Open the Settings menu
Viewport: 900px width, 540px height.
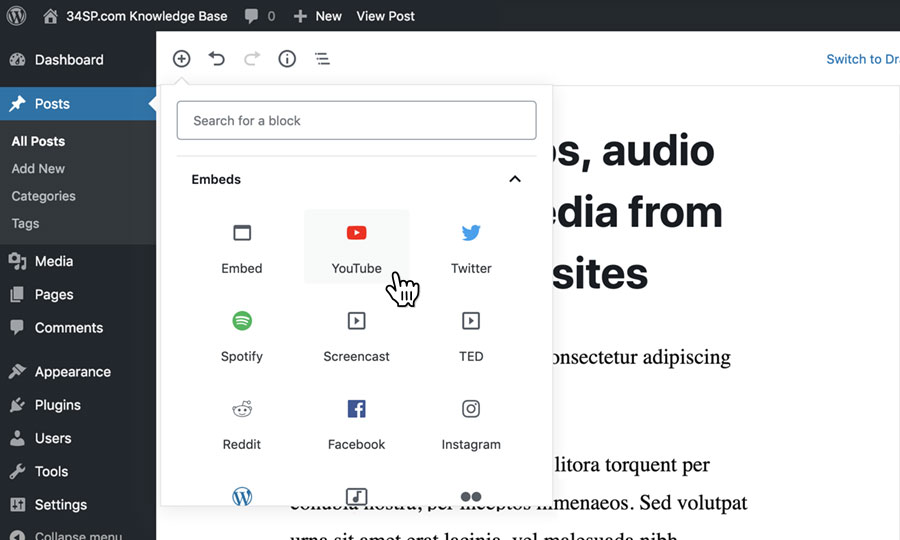(x=77, y=505)
